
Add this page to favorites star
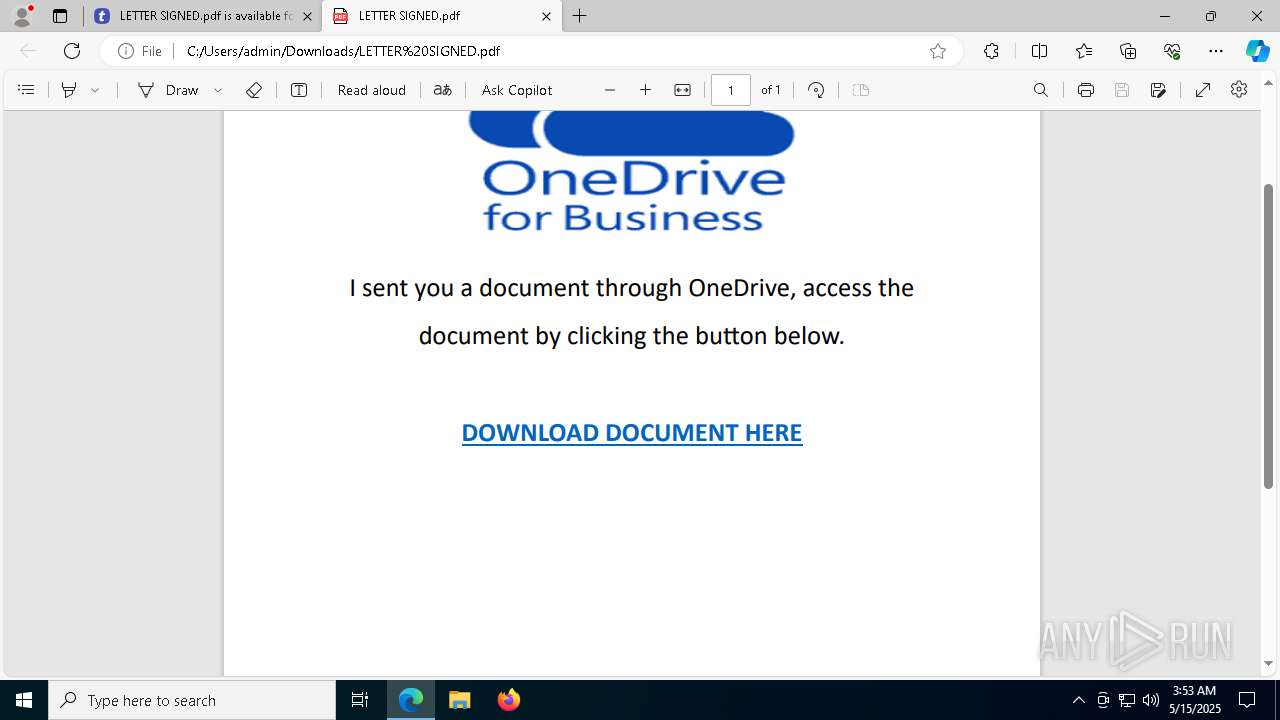938,51
